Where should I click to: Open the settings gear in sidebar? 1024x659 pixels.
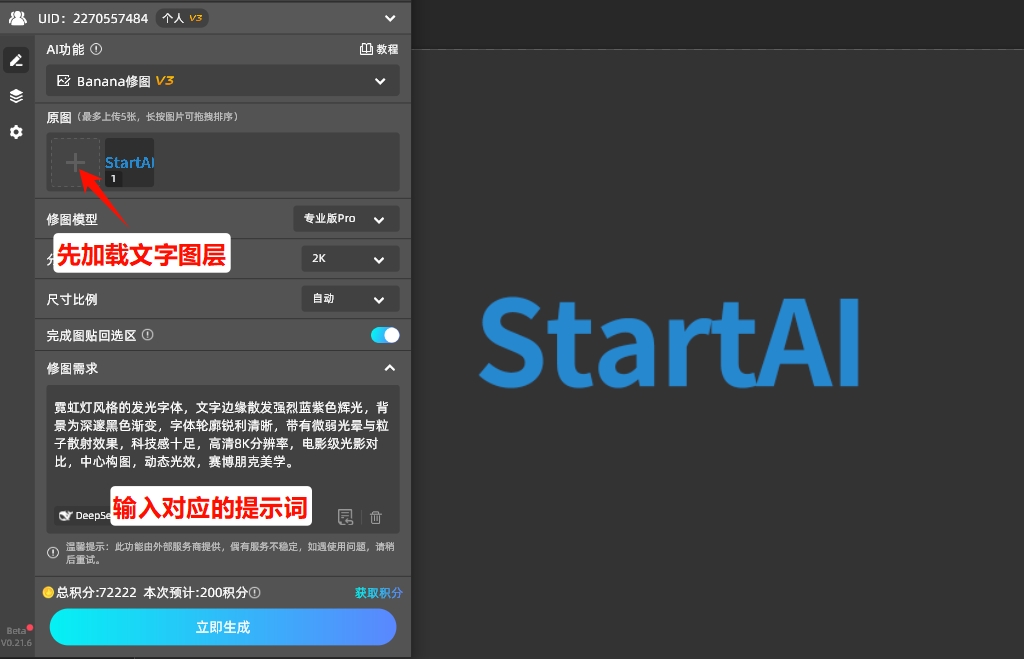pos(15,131)
